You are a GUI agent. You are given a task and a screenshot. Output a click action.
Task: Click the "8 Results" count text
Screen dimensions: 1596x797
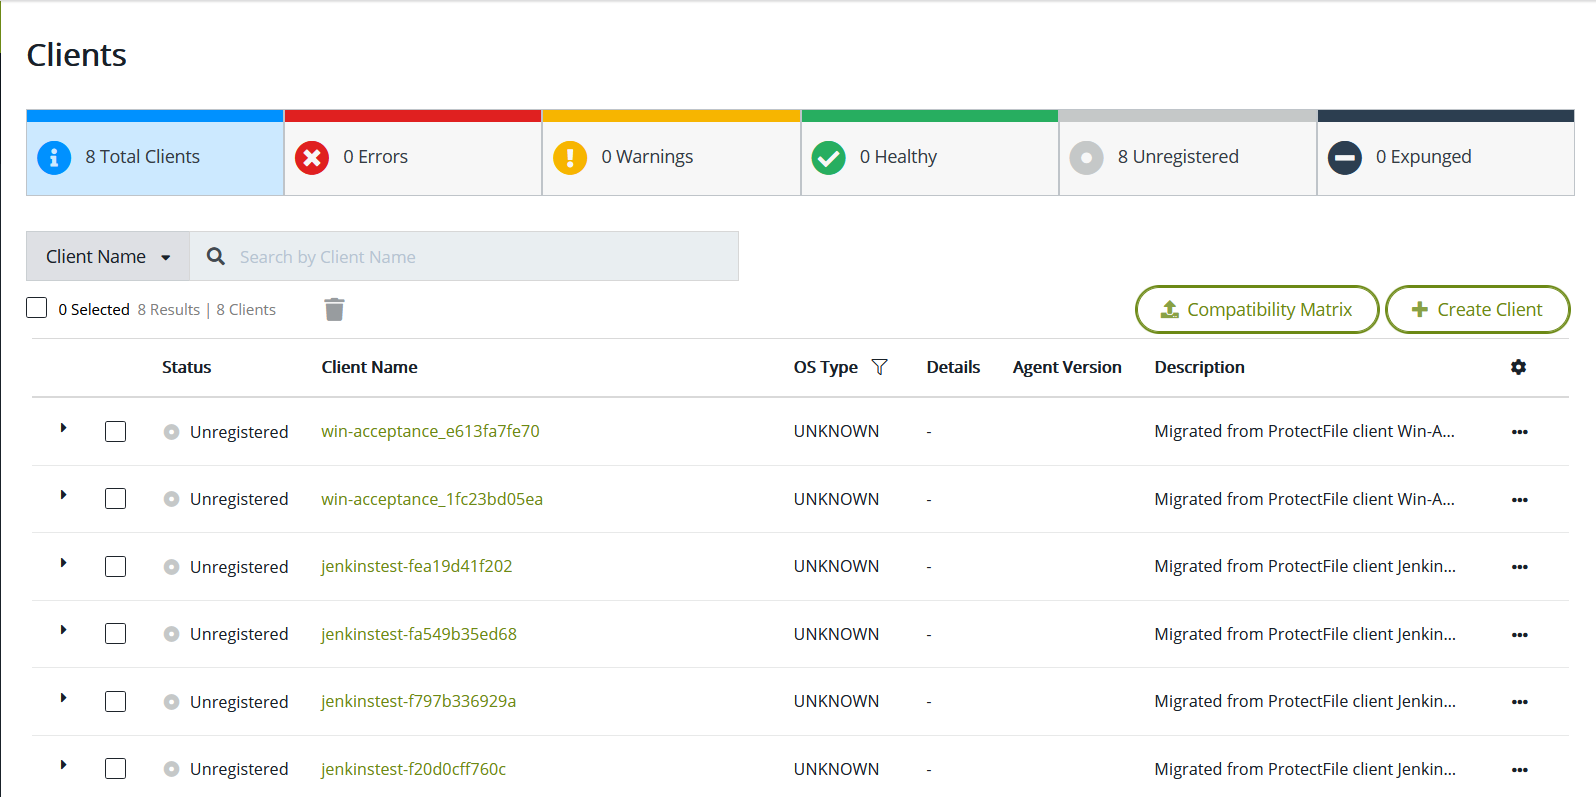point(169,309)
